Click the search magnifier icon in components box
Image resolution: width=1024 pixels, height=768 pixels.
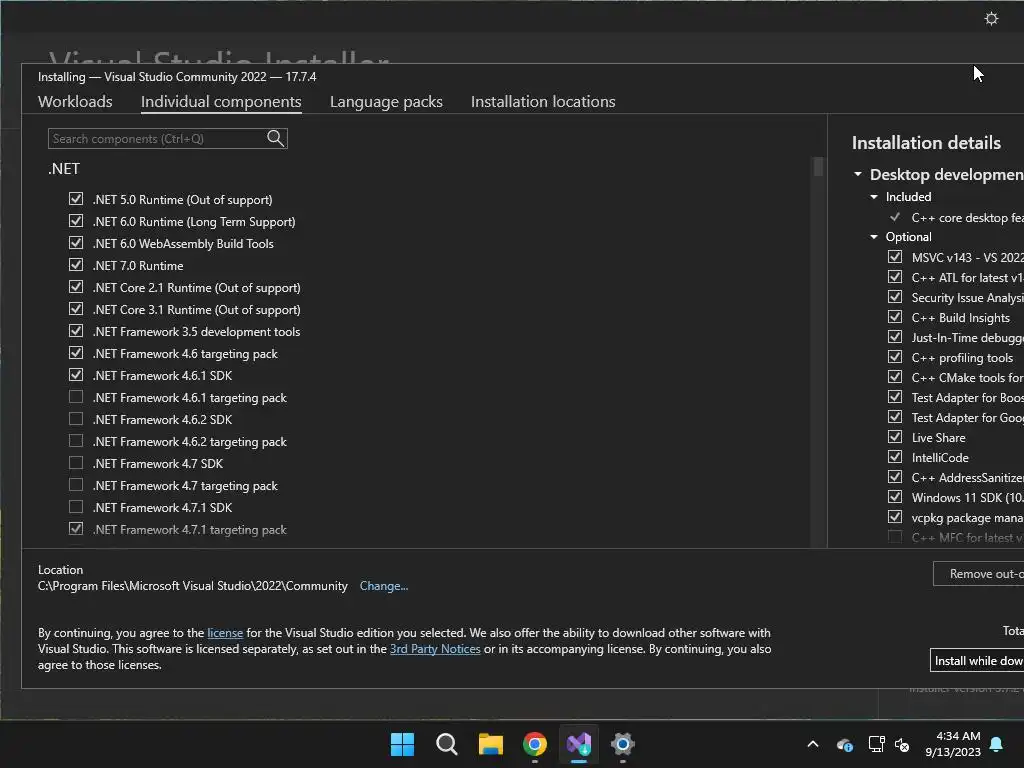[x=276, y=138]
